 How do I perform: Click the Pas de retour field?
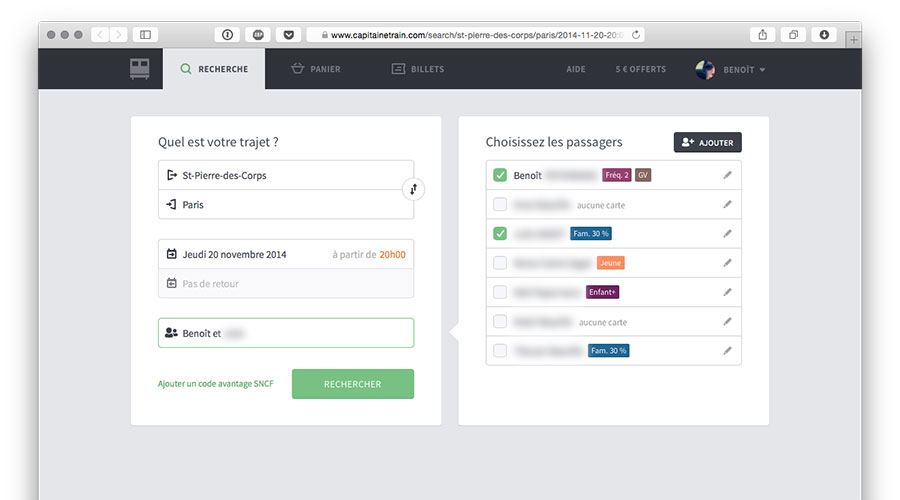[x=286, y=284]
